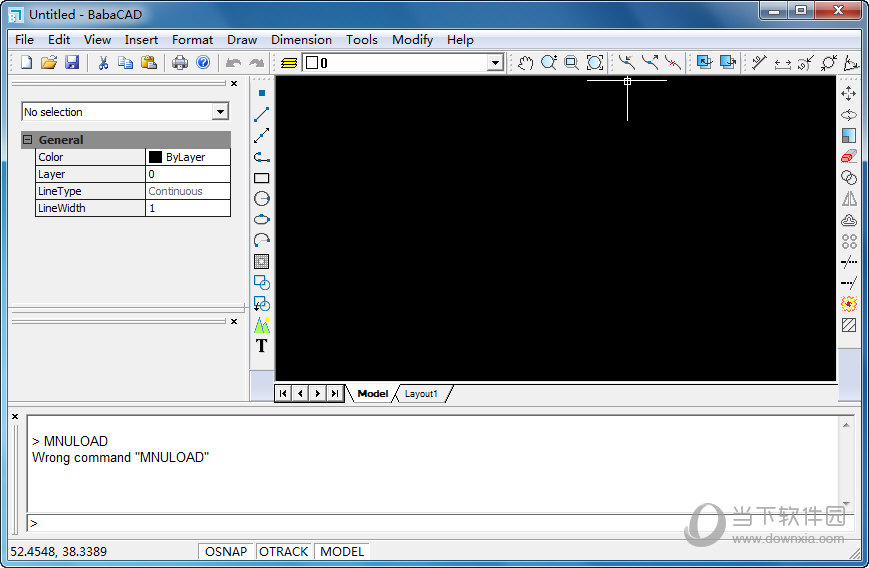869x568 pixels.
Task: Select the Circle drawing tool
Action: click(x=262, y=198)
